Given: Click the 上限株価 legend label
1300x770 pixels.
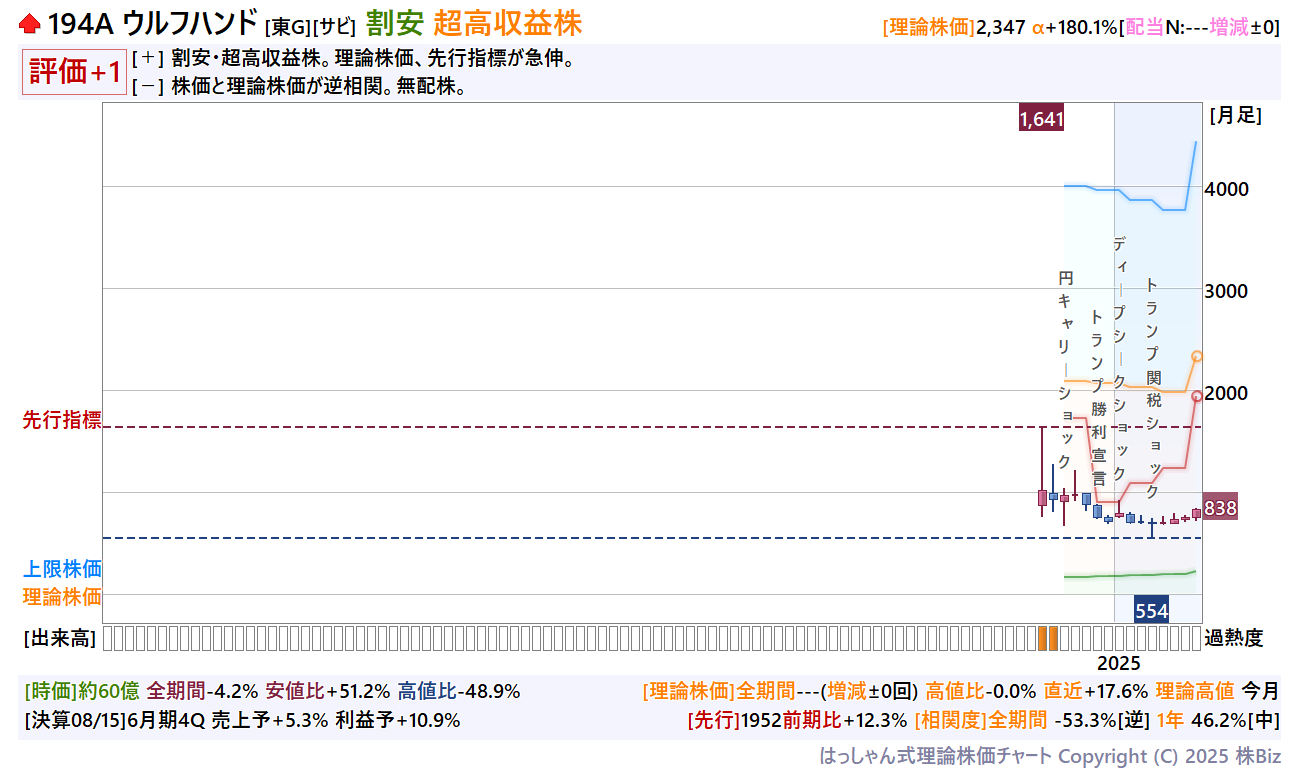Looking at the screenshot, I should click(x=62, y=569).
